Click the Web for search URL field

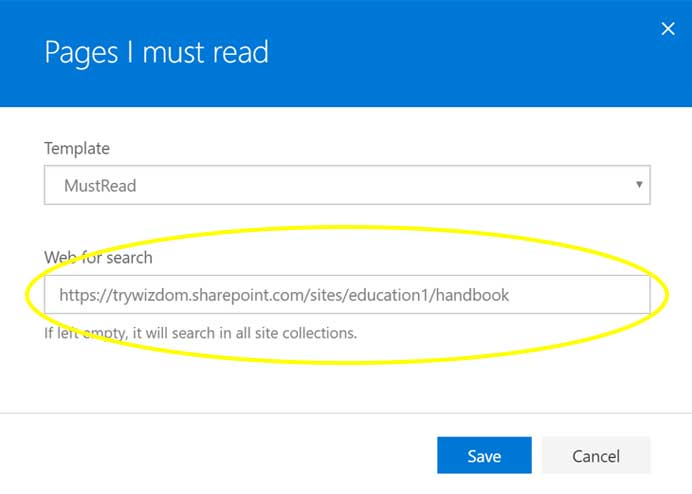coord(347,294)
